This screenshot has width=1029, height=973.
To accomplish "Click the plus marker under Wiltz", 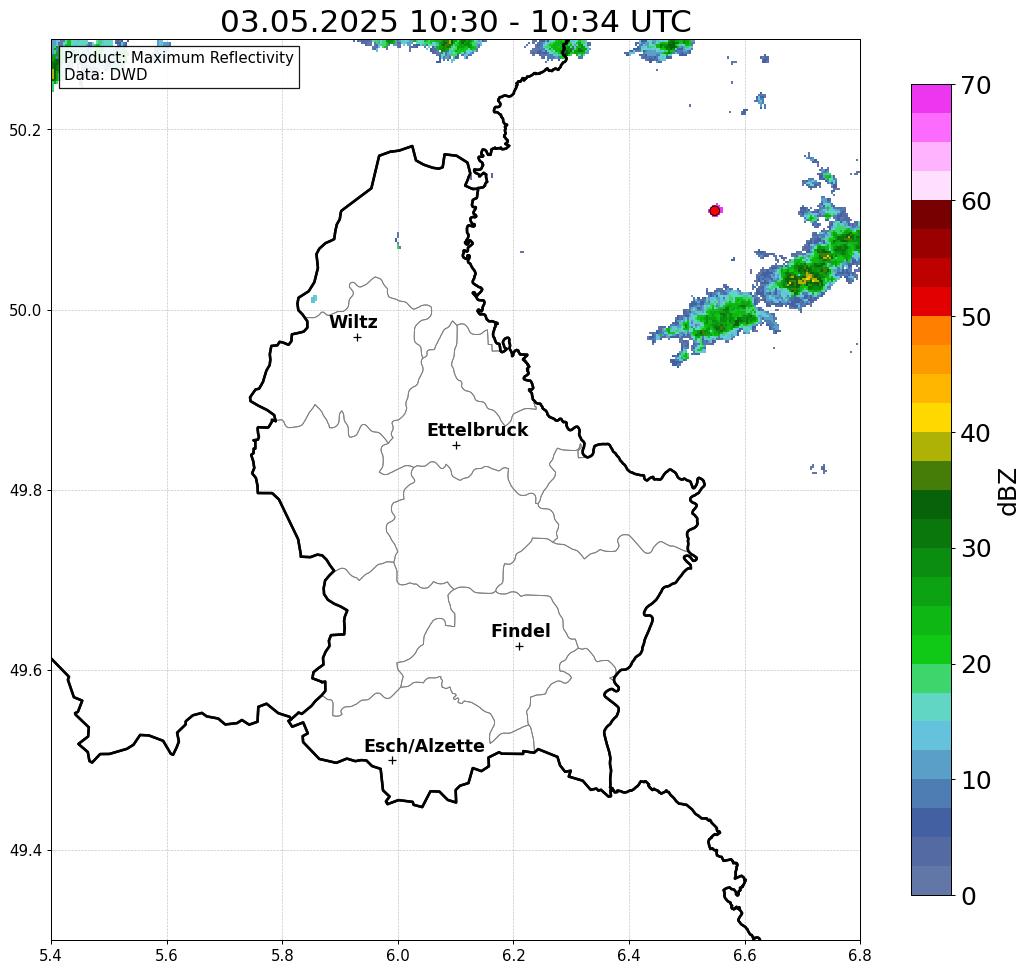I will click(x=357, y=338).
